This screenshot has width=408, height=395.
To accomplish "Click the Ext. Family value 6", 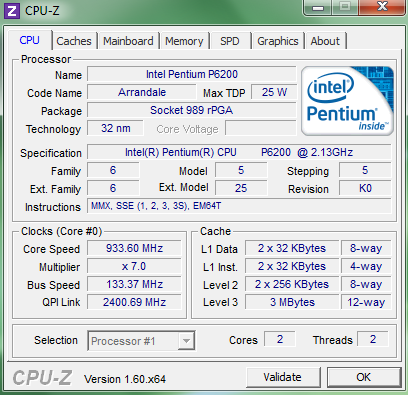I will click(113, 188).
